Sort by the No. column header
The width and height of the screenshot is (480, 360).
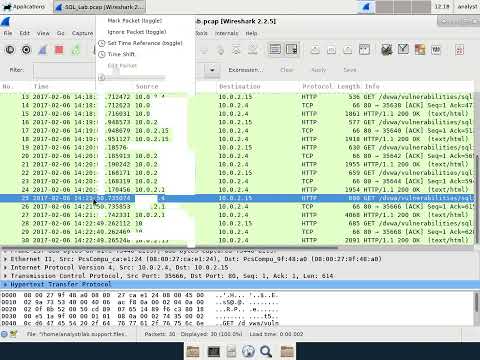click(x=16, y=86)
